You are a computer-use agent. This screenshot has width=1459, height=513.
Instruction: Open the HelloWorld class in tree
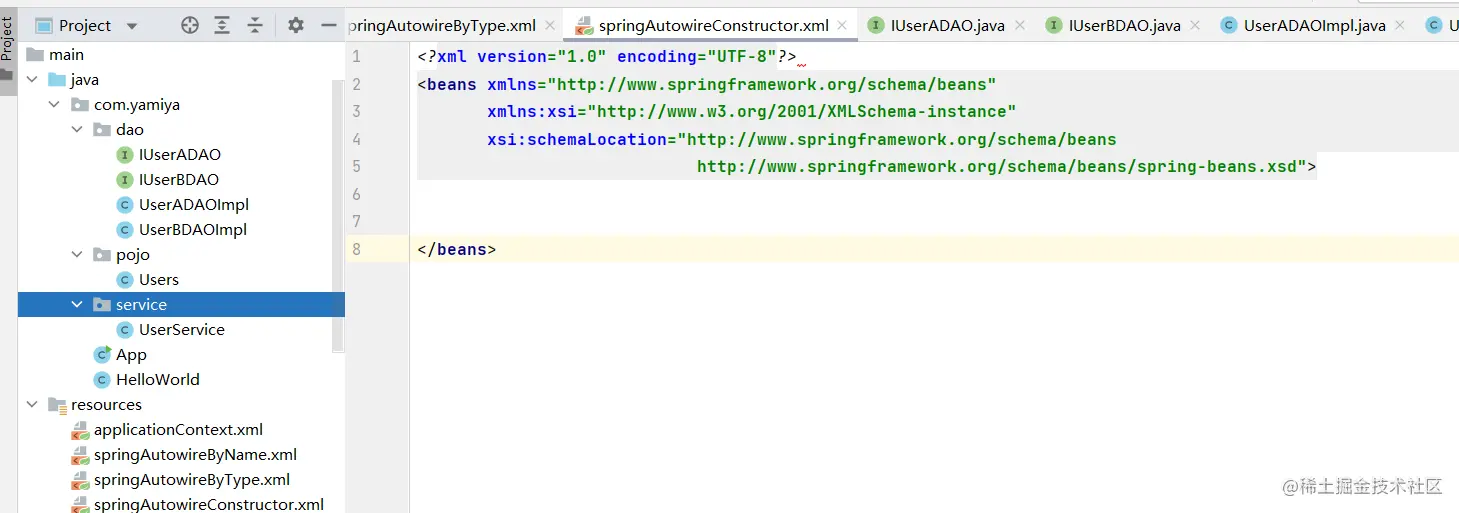158,380
